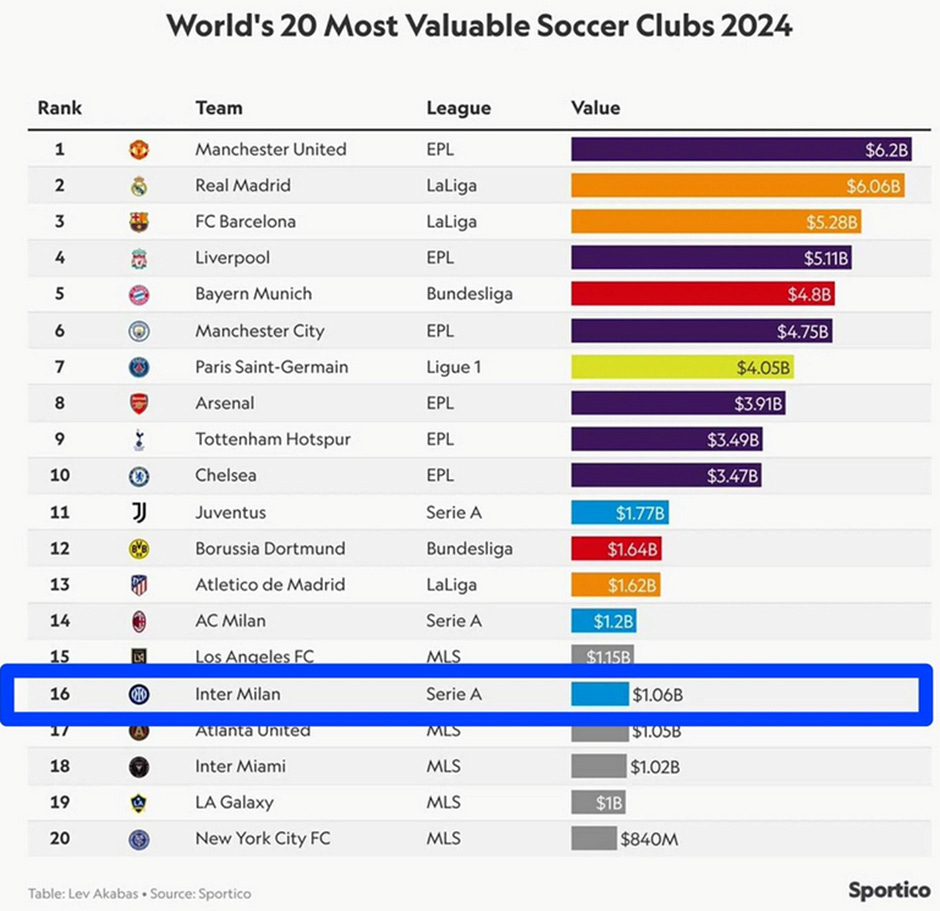Screen dimensions: 940x911
Task: Select the Inter Milan crest icon
Action: 139,694
